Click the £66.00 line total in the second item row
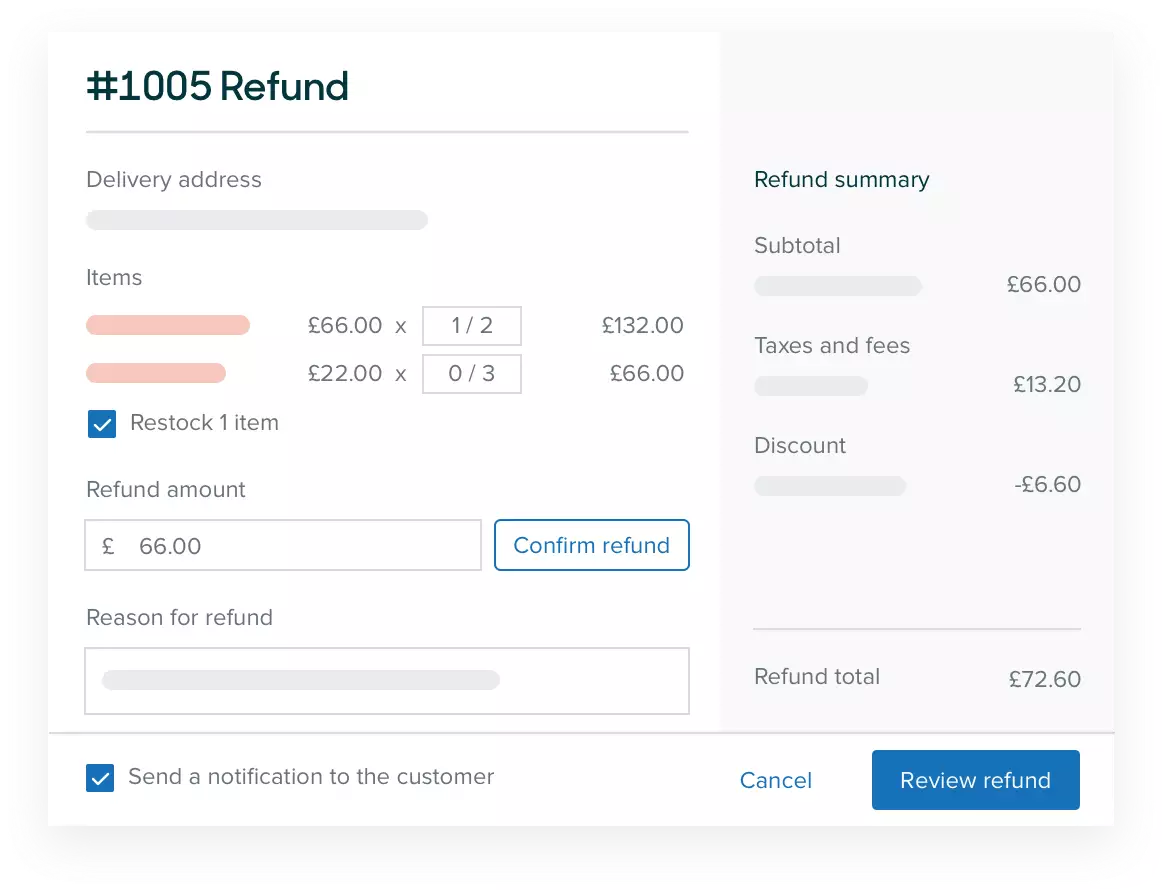This screenshot has width=1162, height=890. coord(647,373)
